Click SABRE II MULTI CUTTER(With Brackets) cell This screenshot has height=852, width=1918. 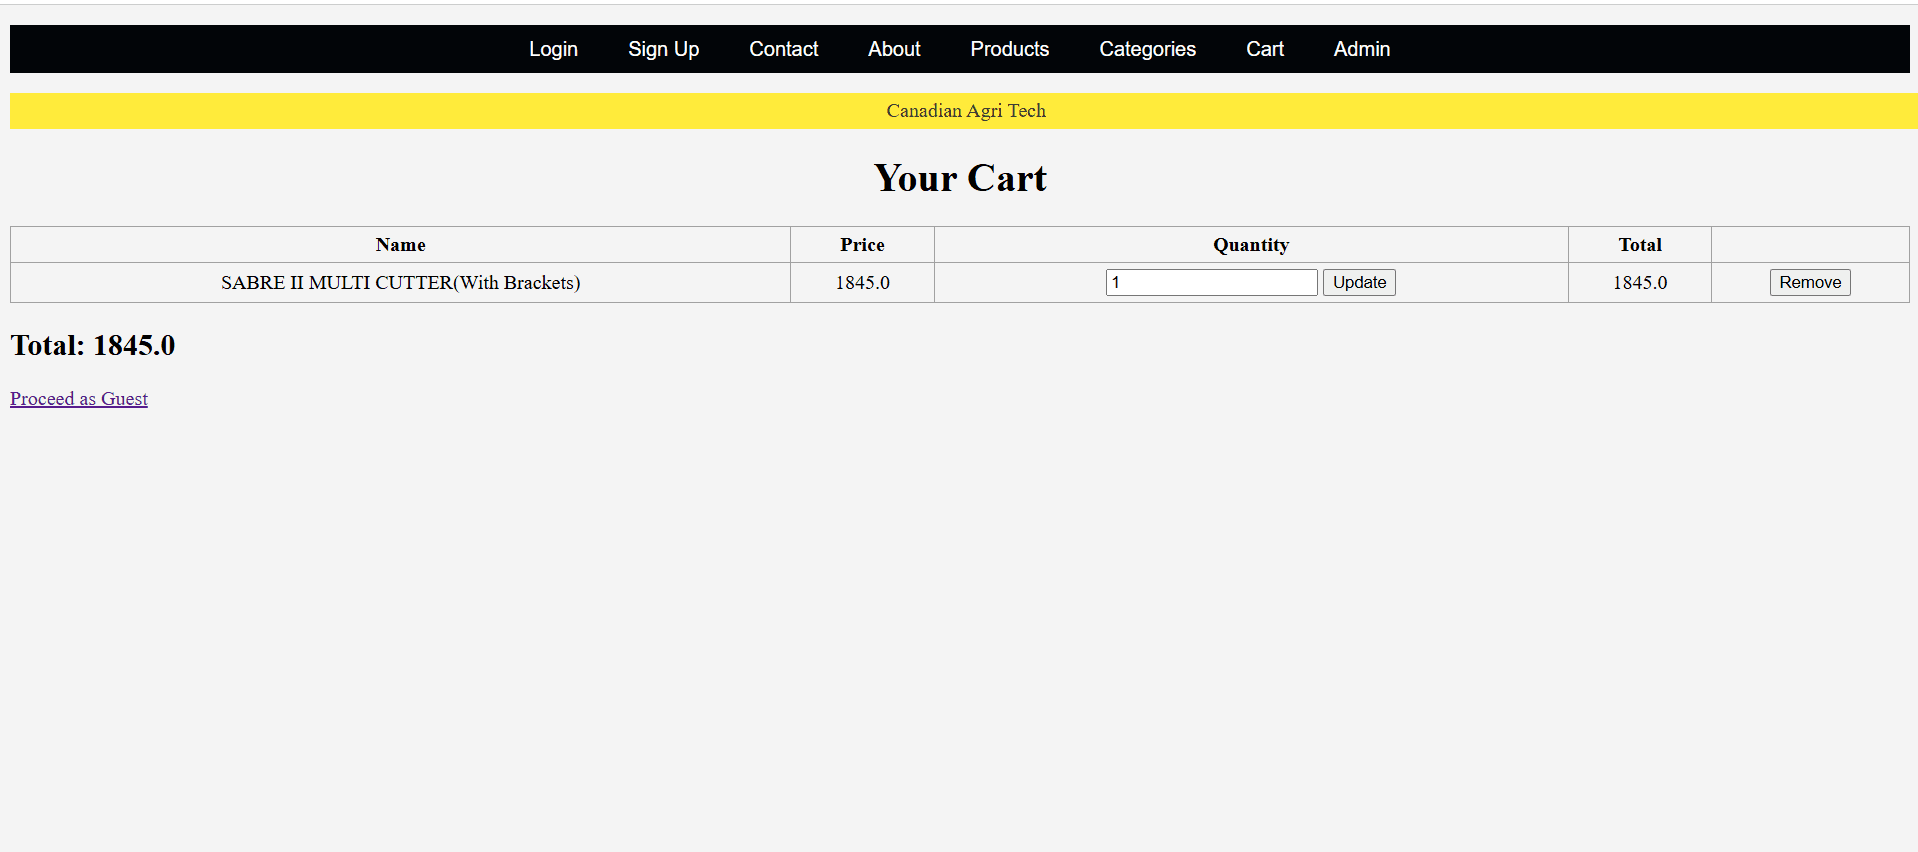[x=400, y=283]
